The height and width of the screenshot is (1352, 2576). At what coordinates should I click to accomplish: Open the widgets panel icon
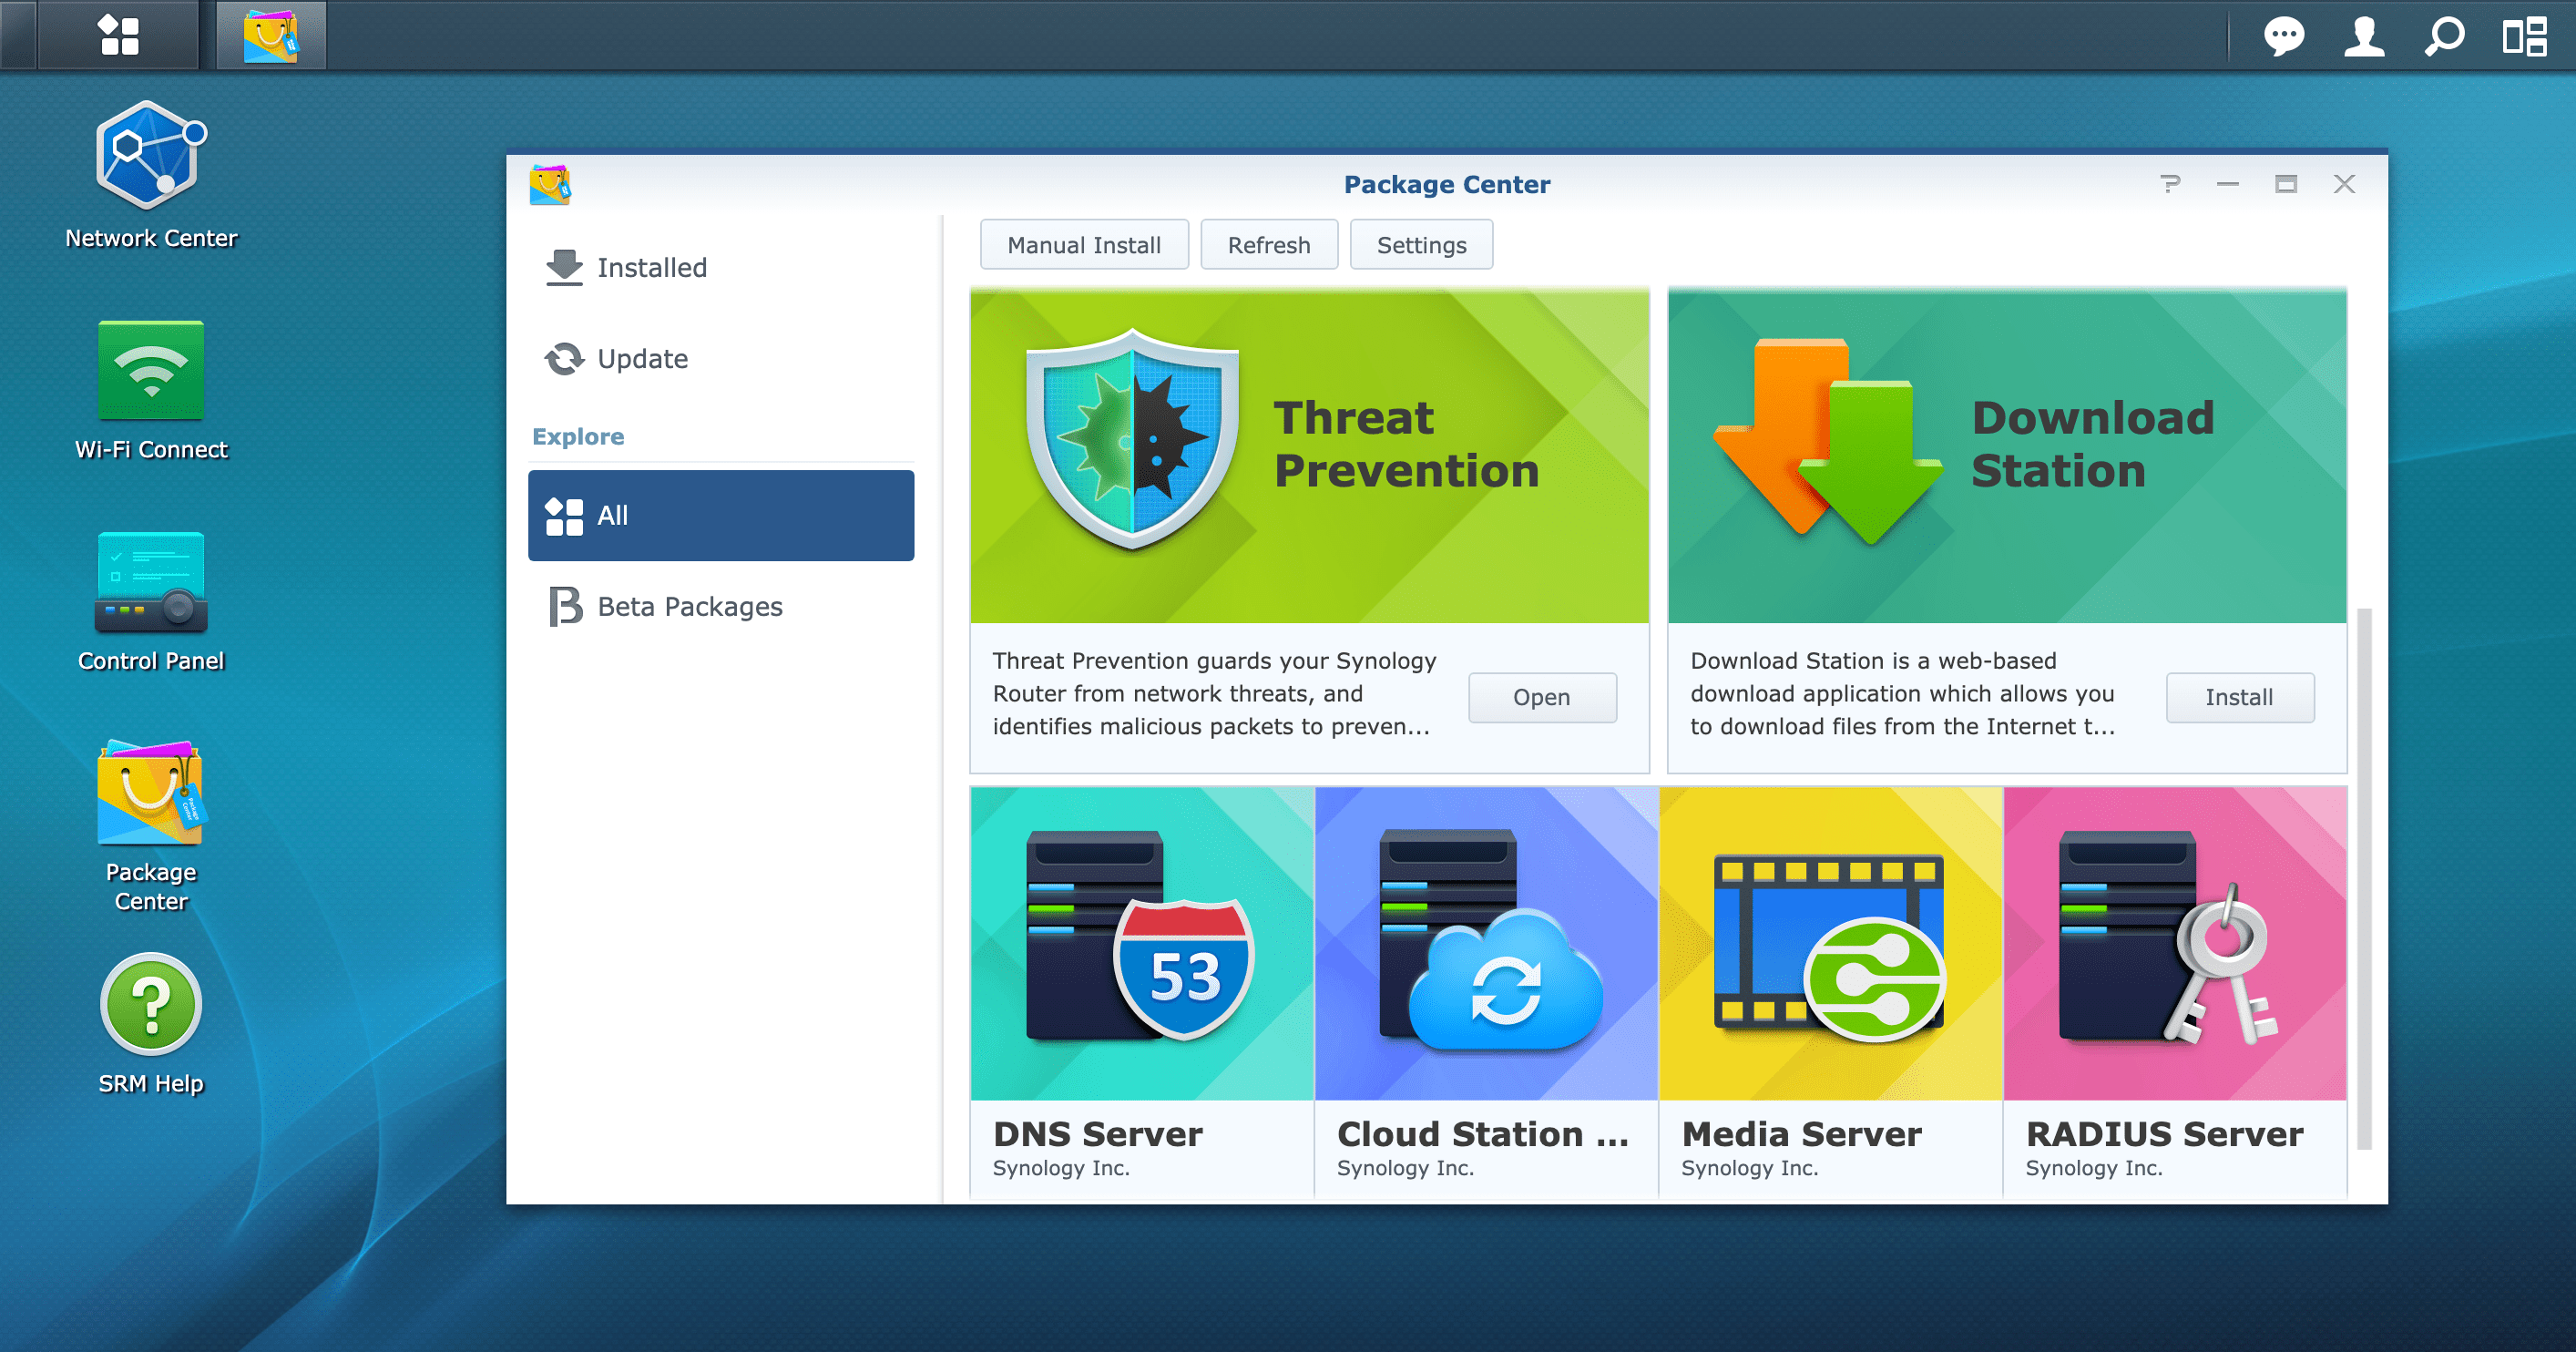(x=2525, y=37)
